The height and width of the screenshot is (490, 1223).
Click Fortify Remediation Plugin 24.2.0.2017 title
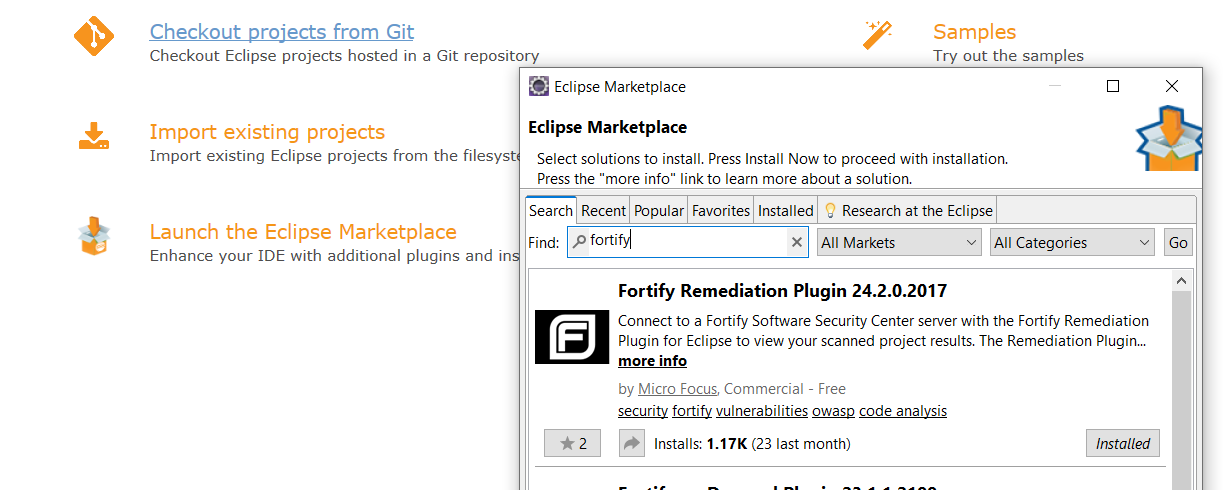click(782, 291)
